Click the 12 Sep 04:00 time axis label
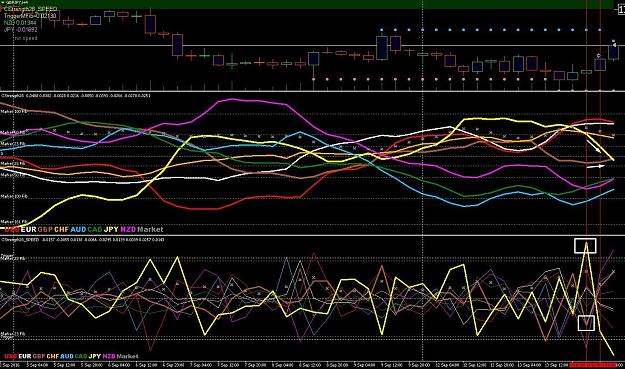Image resolution: width=625 pixels, height=369 pixels. 447,365
